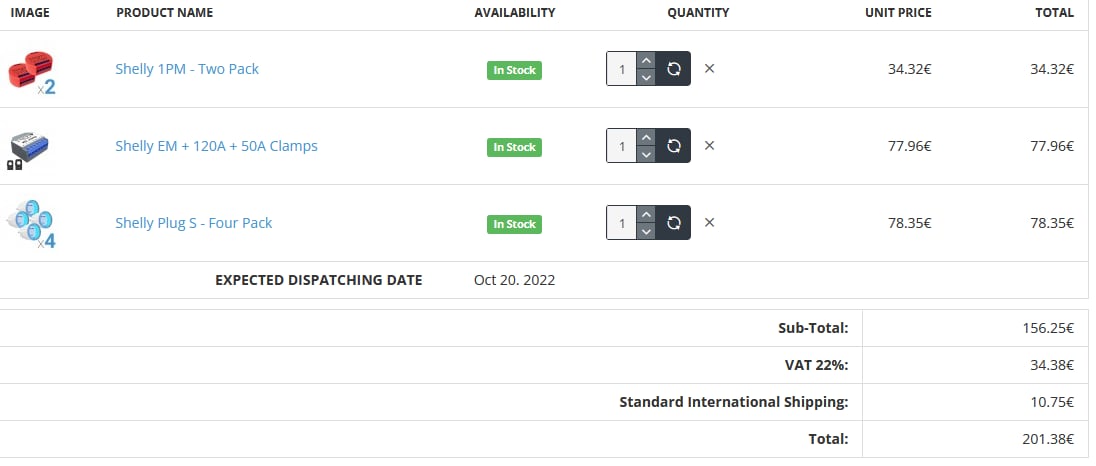This screenshot has height=466, width=1096.
Task: Click quantity input for Shelly Plug S
Action: coord(621,223)
